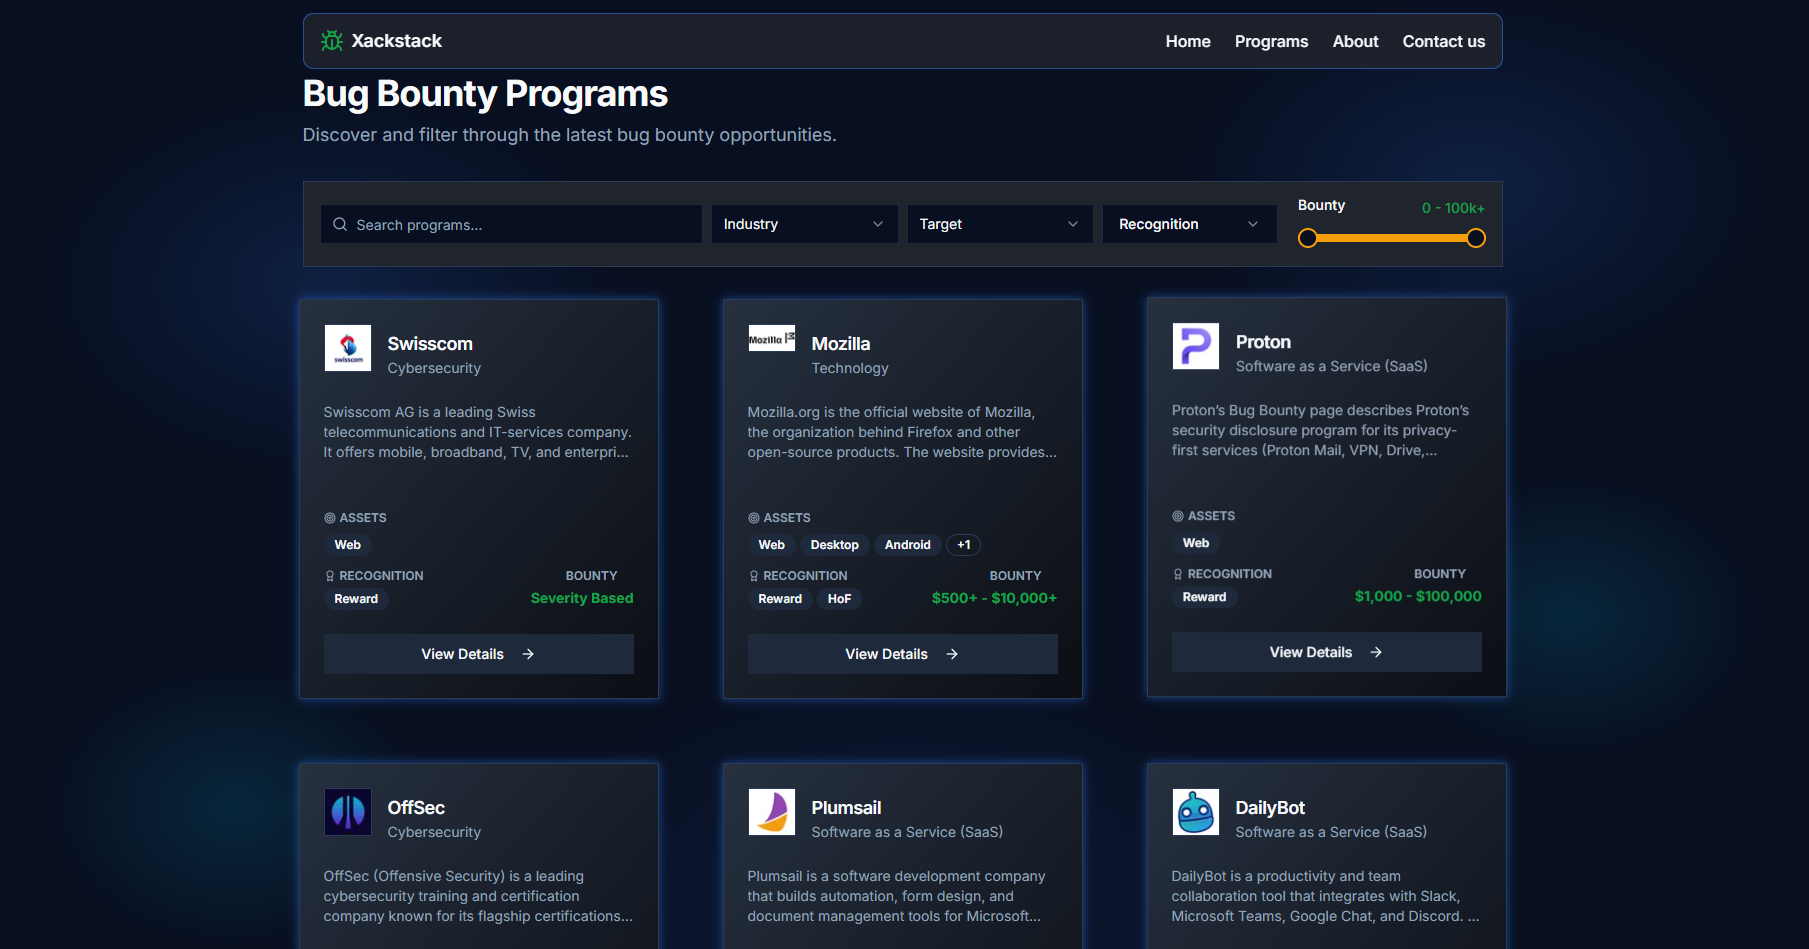View Details of the Proton program
The height and width of the screenshot is (949, 1809).
pos(1326,652)
